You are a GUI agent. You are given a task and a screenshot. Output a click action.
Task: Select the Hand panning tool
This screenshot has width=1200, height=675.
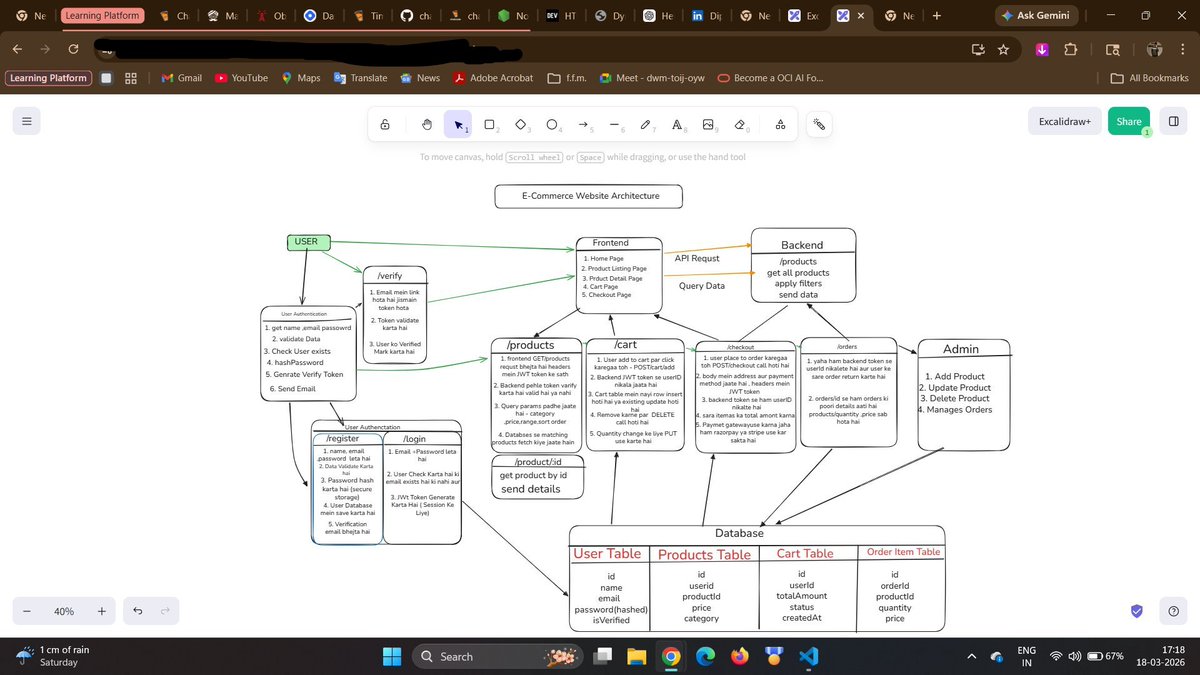[x=427, y=125]
